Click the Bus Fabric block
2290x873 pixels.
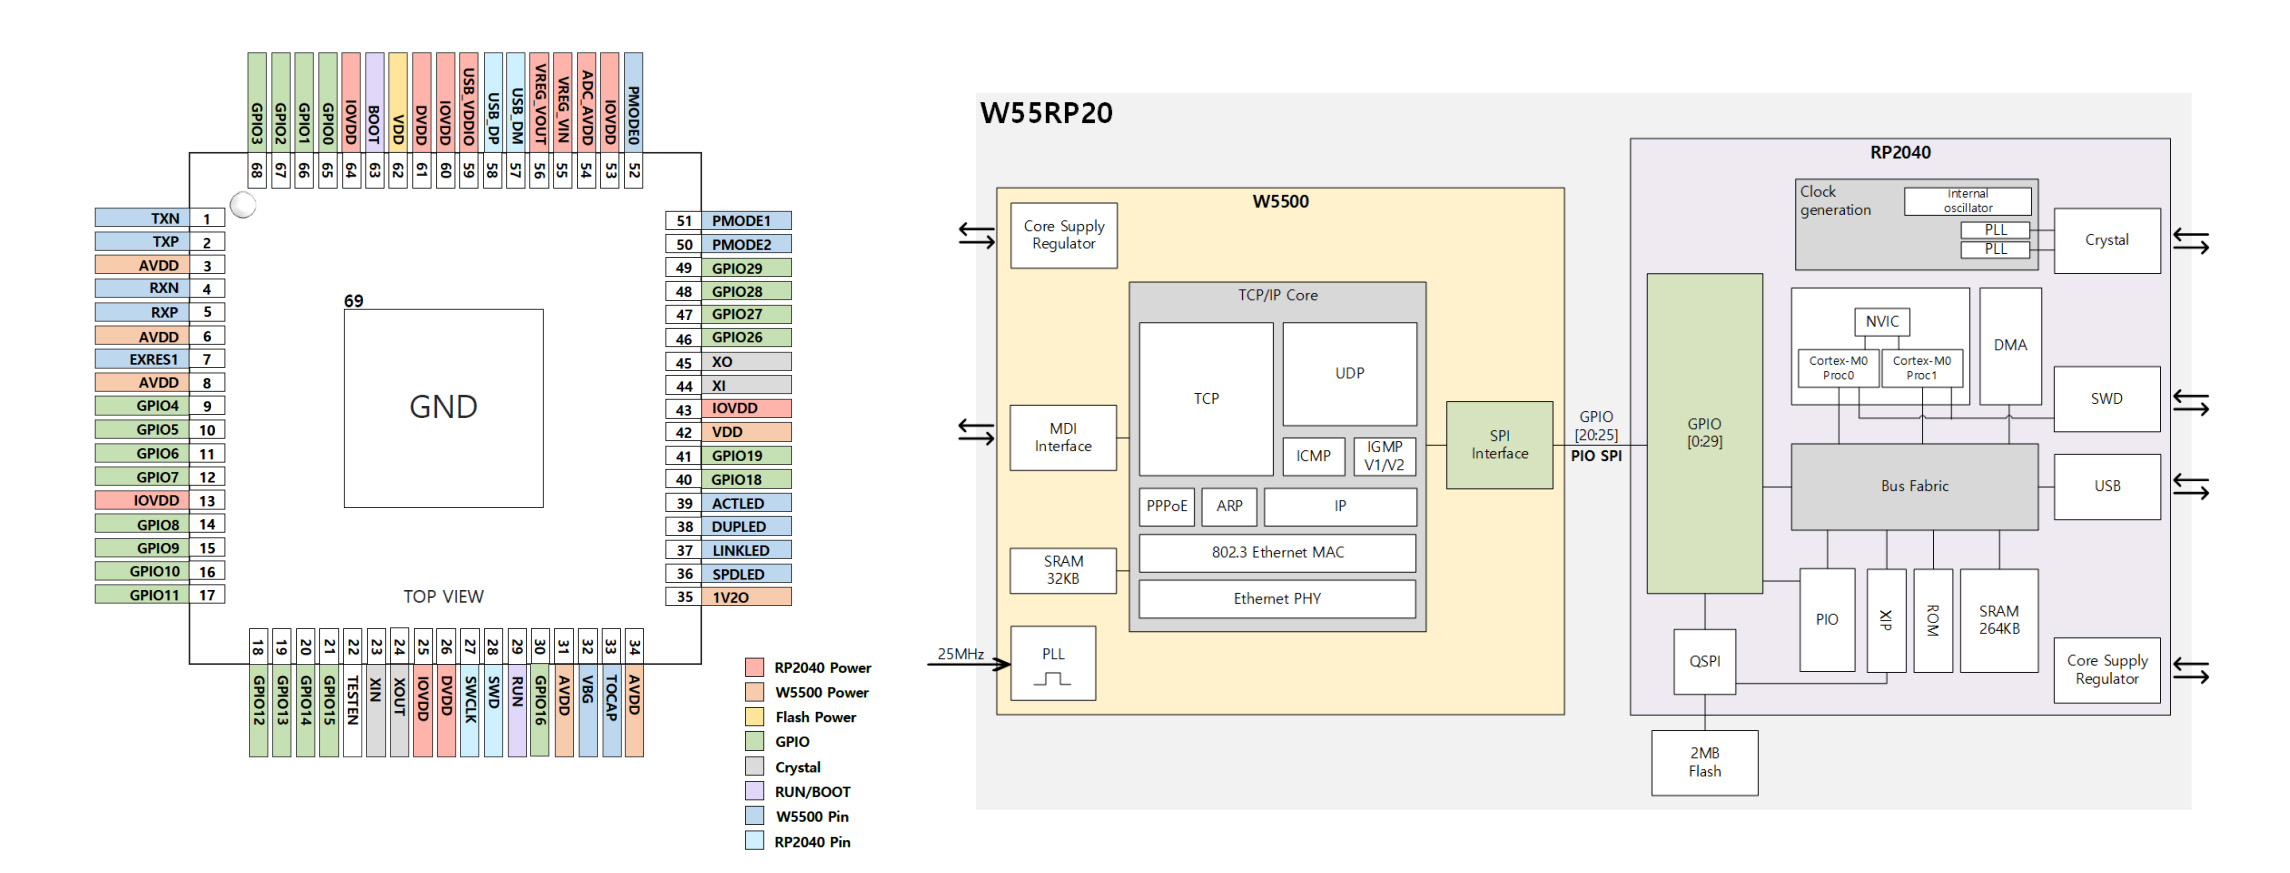tap(1915, 487)
